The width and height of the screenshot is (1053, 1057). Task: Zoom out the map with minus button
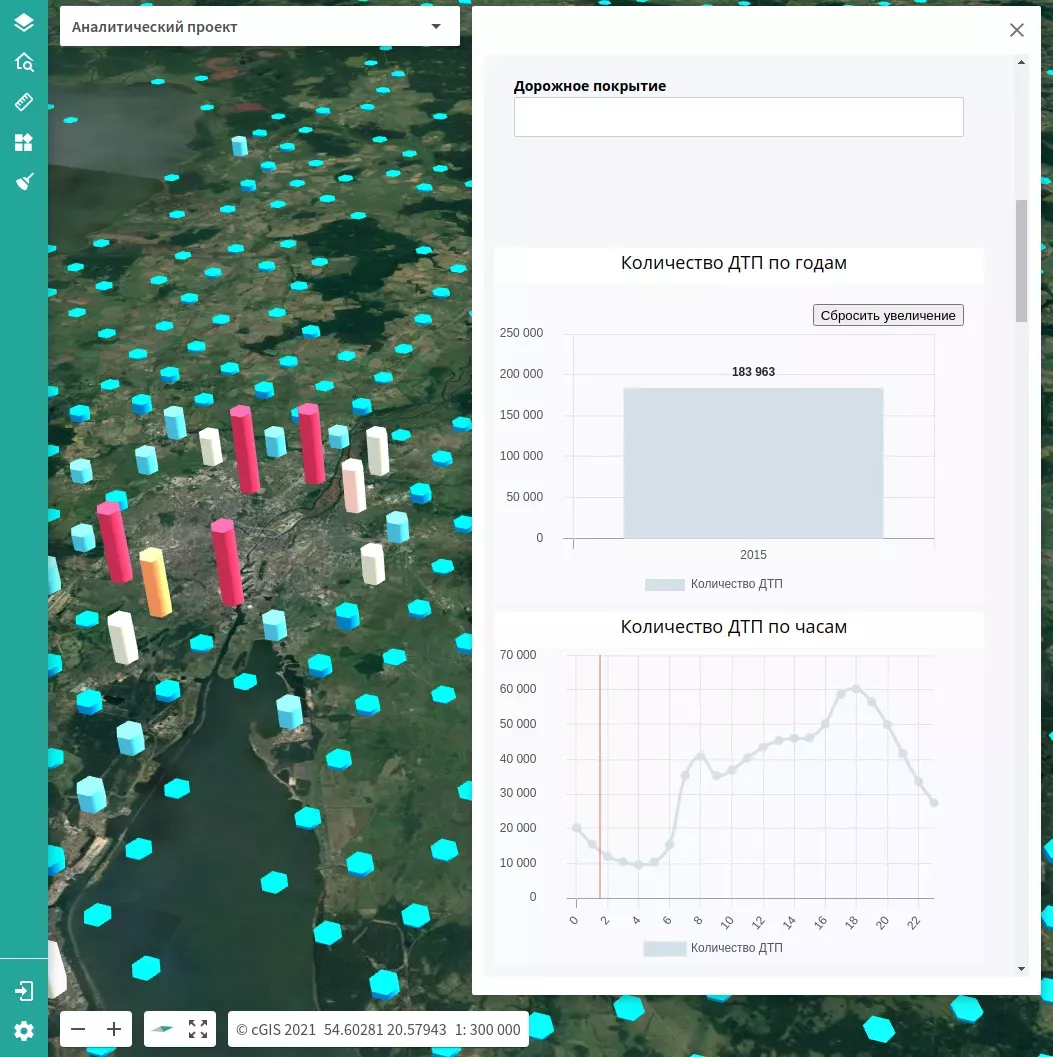point(78,1029)
